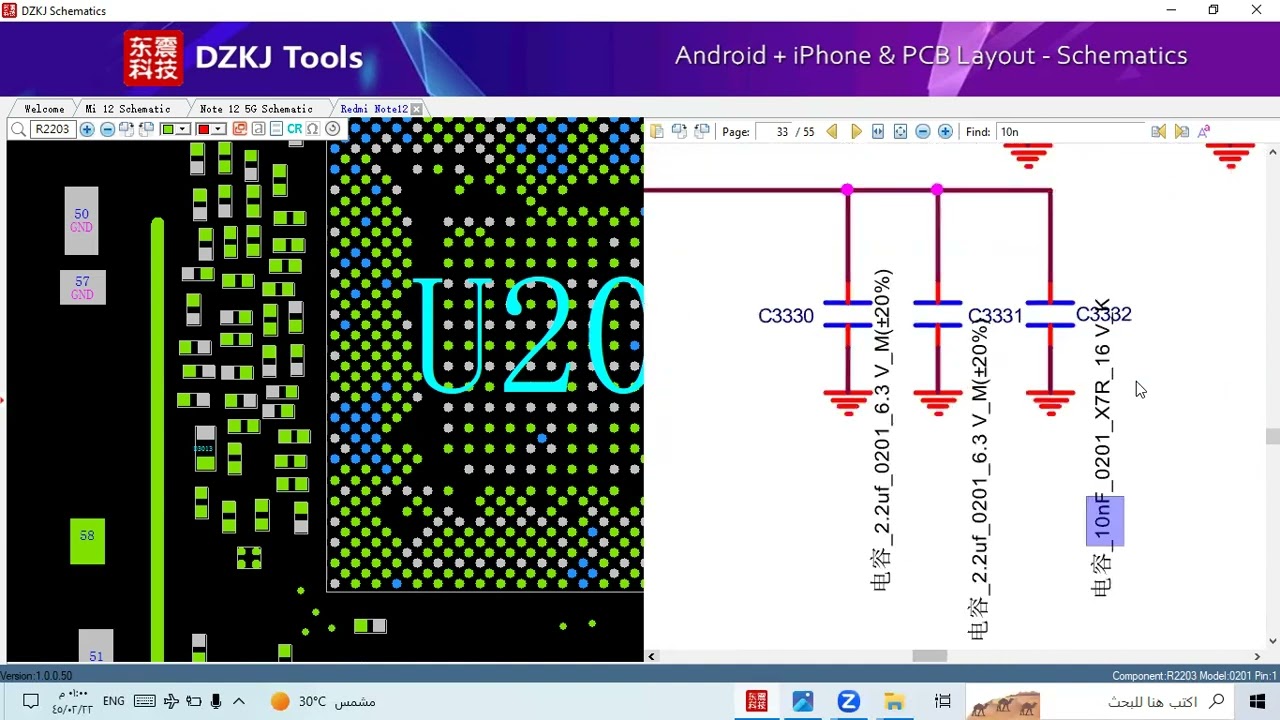Open the Windows Start menu
1280x720 pixels.
click(x=1257, y=701)
